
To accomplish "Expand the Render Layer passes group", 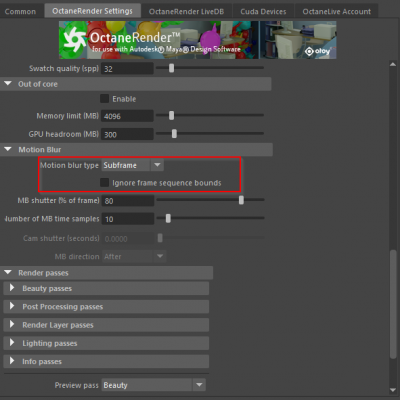I will point(106,325).
